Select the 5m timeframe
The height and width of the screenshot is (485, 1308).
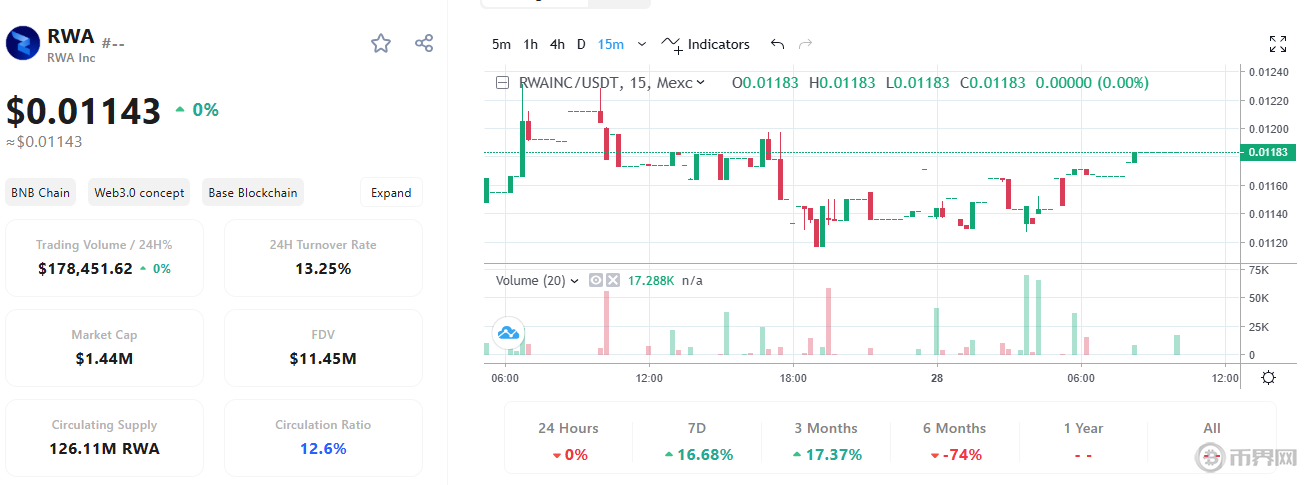point(501,44)
